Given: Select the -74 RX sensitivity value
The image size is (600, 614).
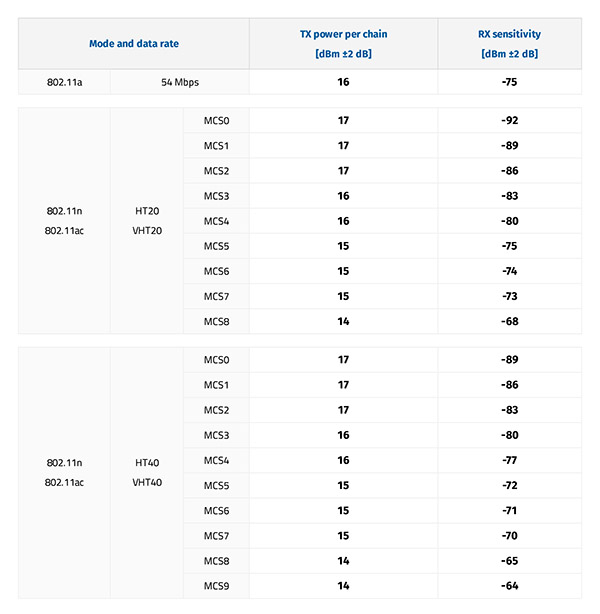Looking at the screenshot, I should [x=509, y=271].
